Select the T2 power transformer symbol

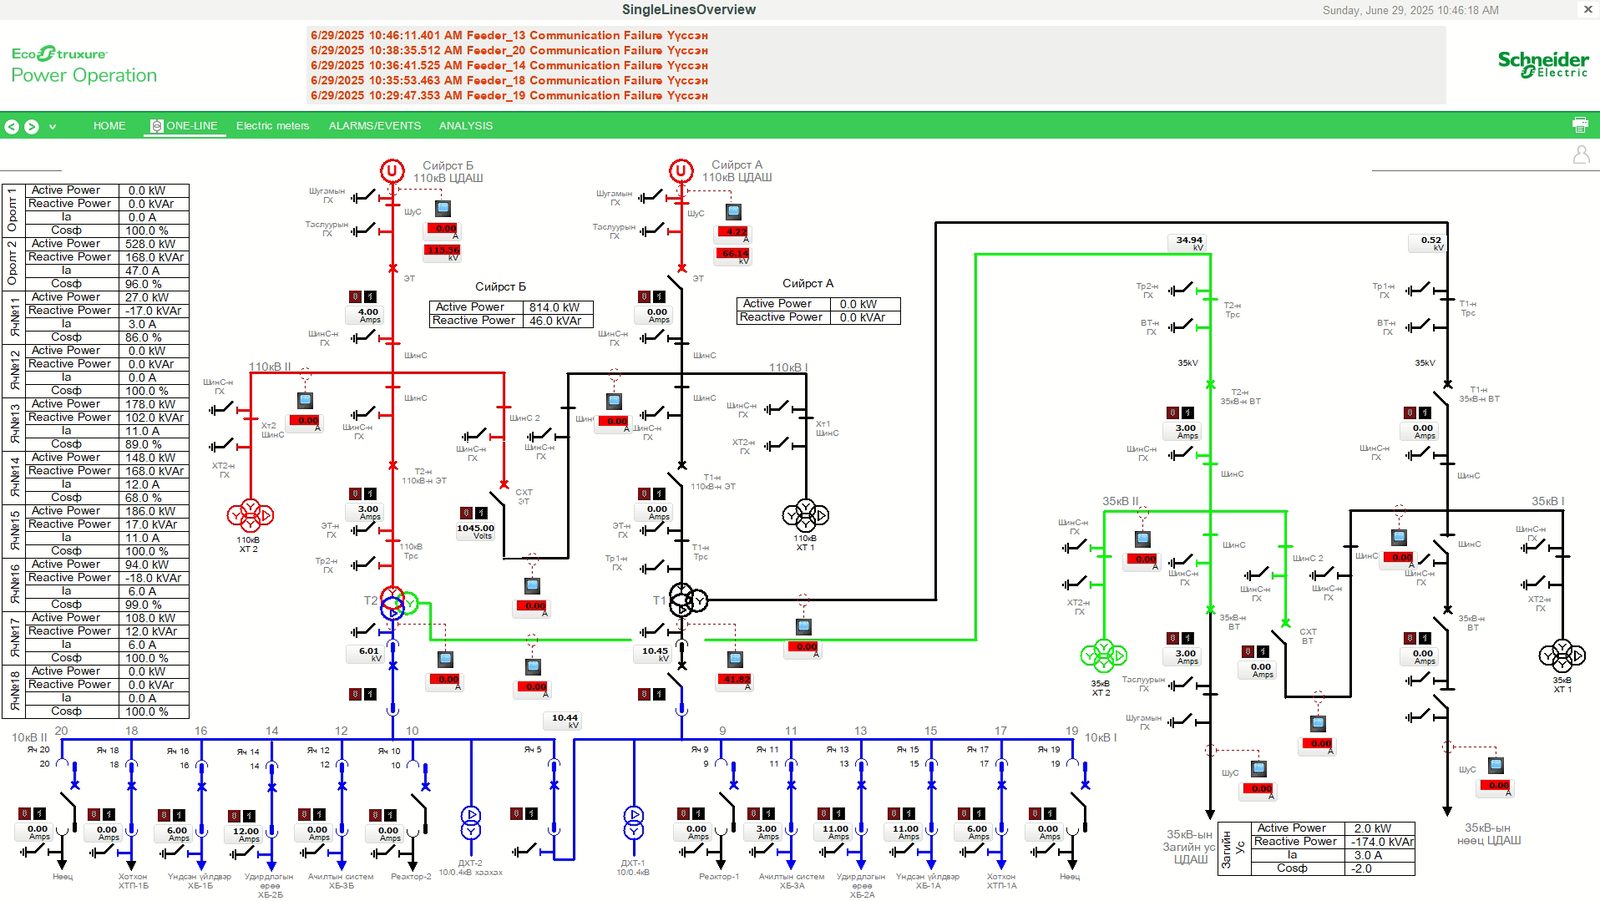pyautogui.click(x=396, y=603)
